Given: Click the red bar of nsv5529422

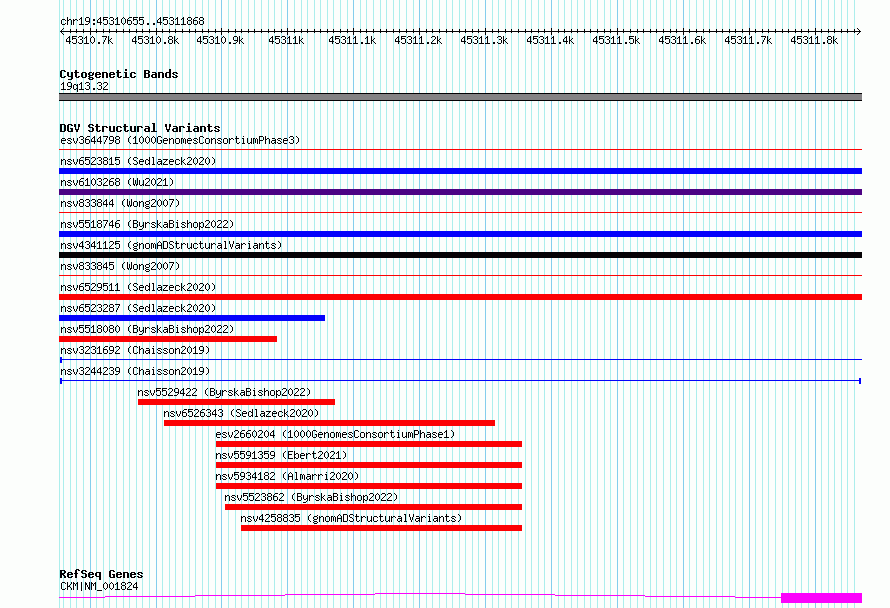Looking at the screenshot, I should [x=236, y=402].
